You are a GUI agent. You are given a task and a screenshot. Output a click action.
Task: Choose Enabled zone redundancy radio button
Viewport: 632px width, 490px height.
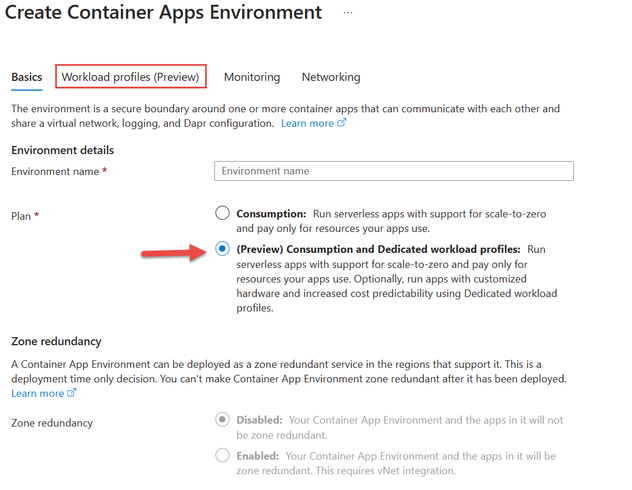click(222, 455)
